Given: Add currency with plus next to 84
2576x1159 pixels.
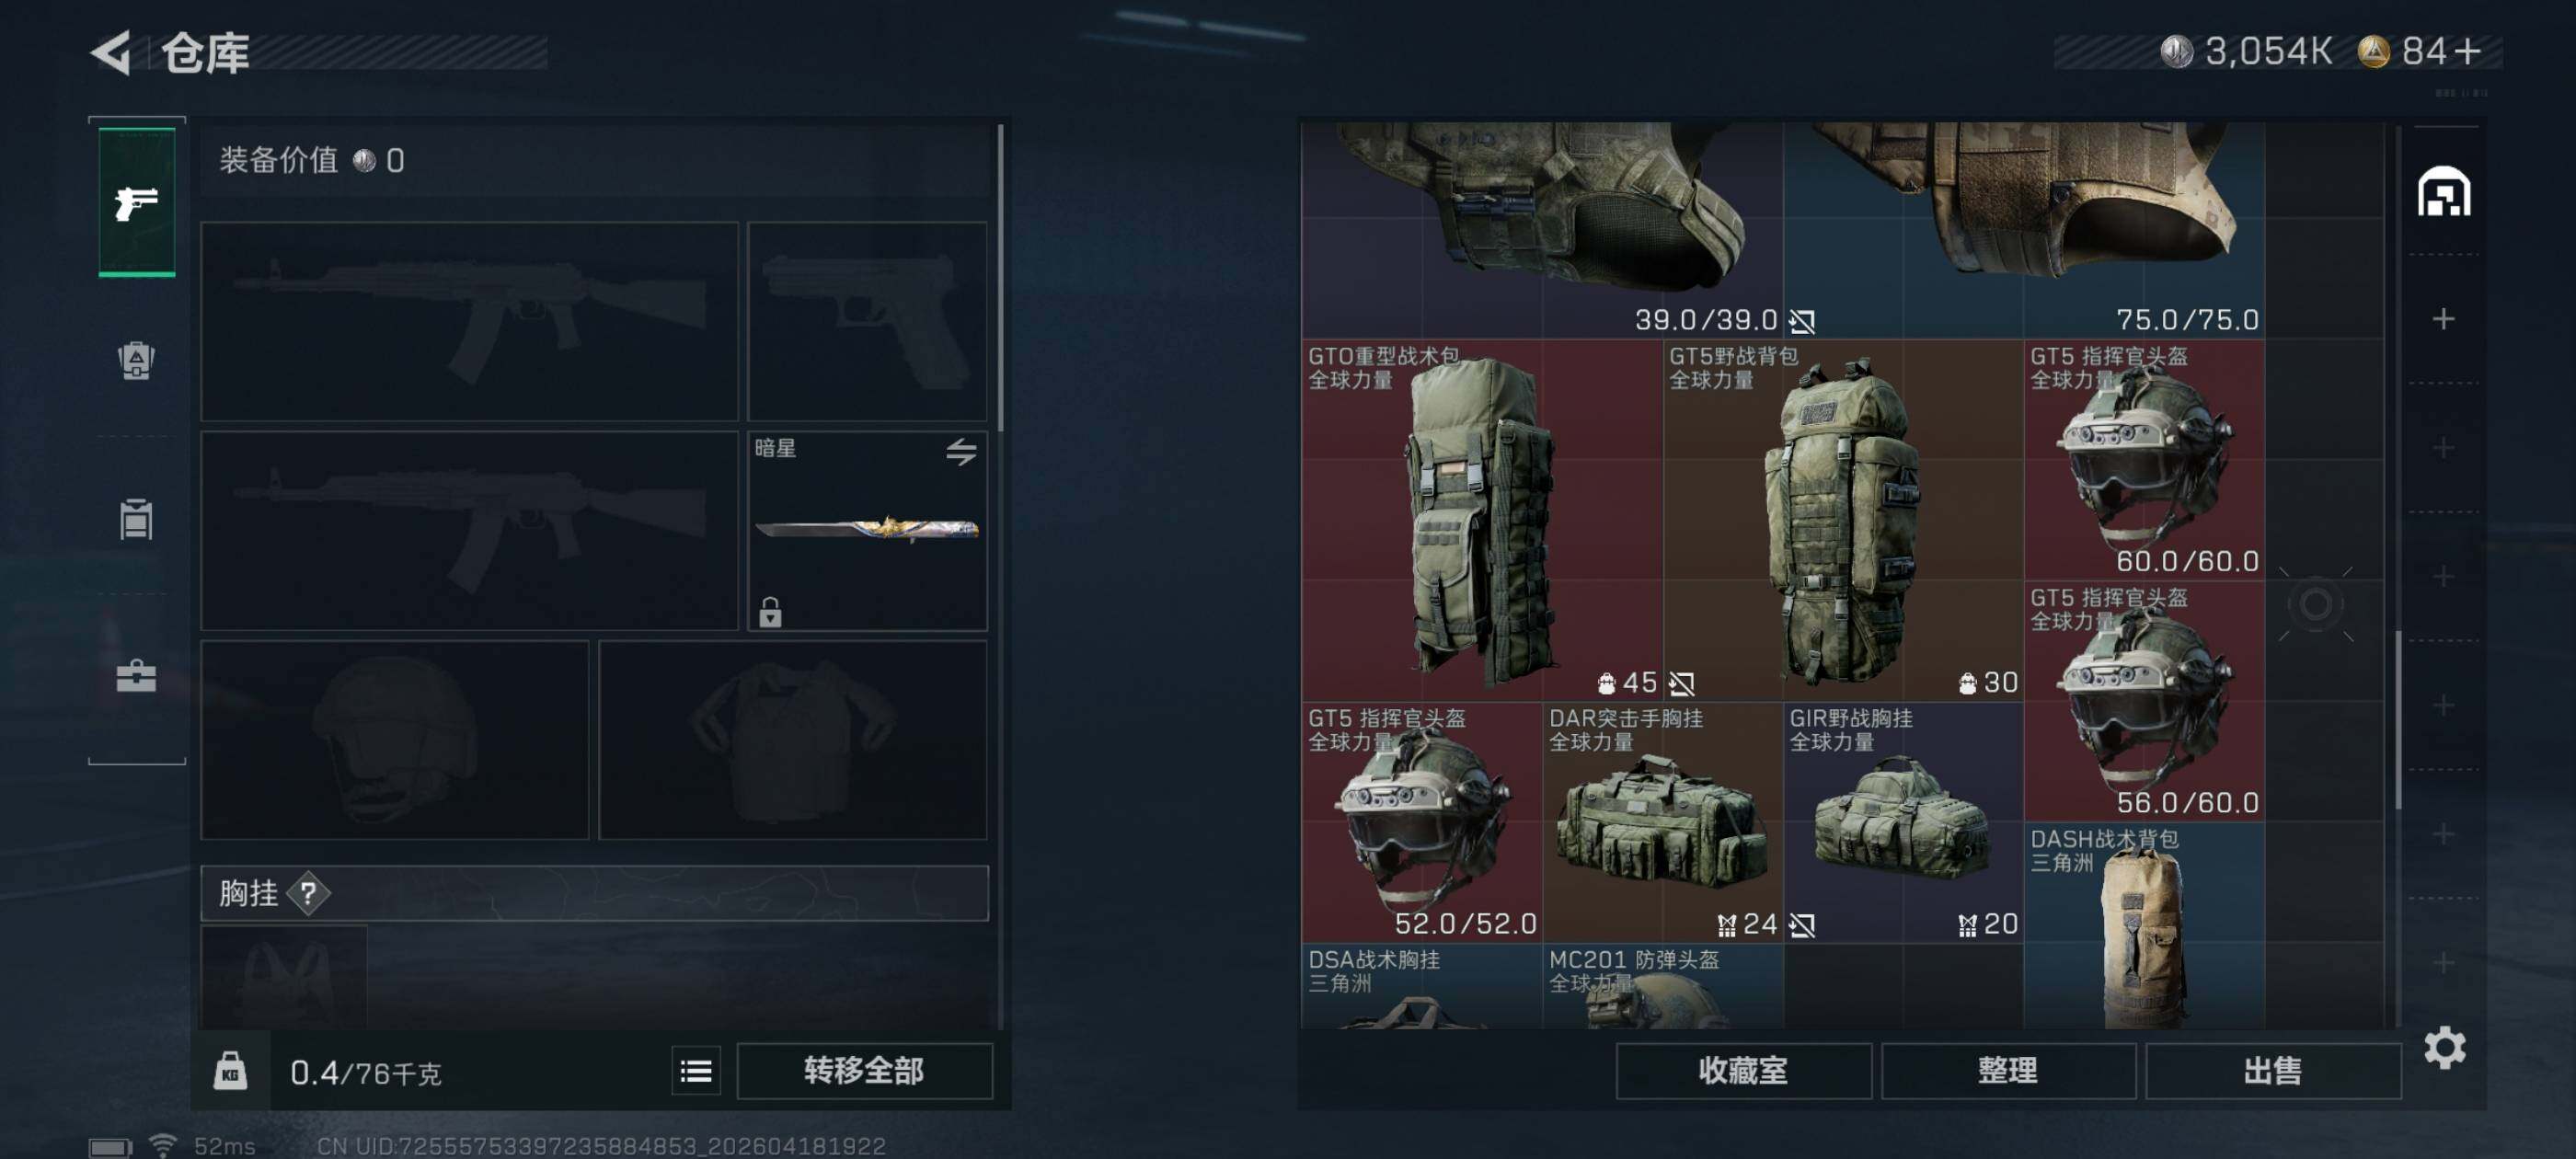Looking at the screenshot, I should [x=2467, y=51].
